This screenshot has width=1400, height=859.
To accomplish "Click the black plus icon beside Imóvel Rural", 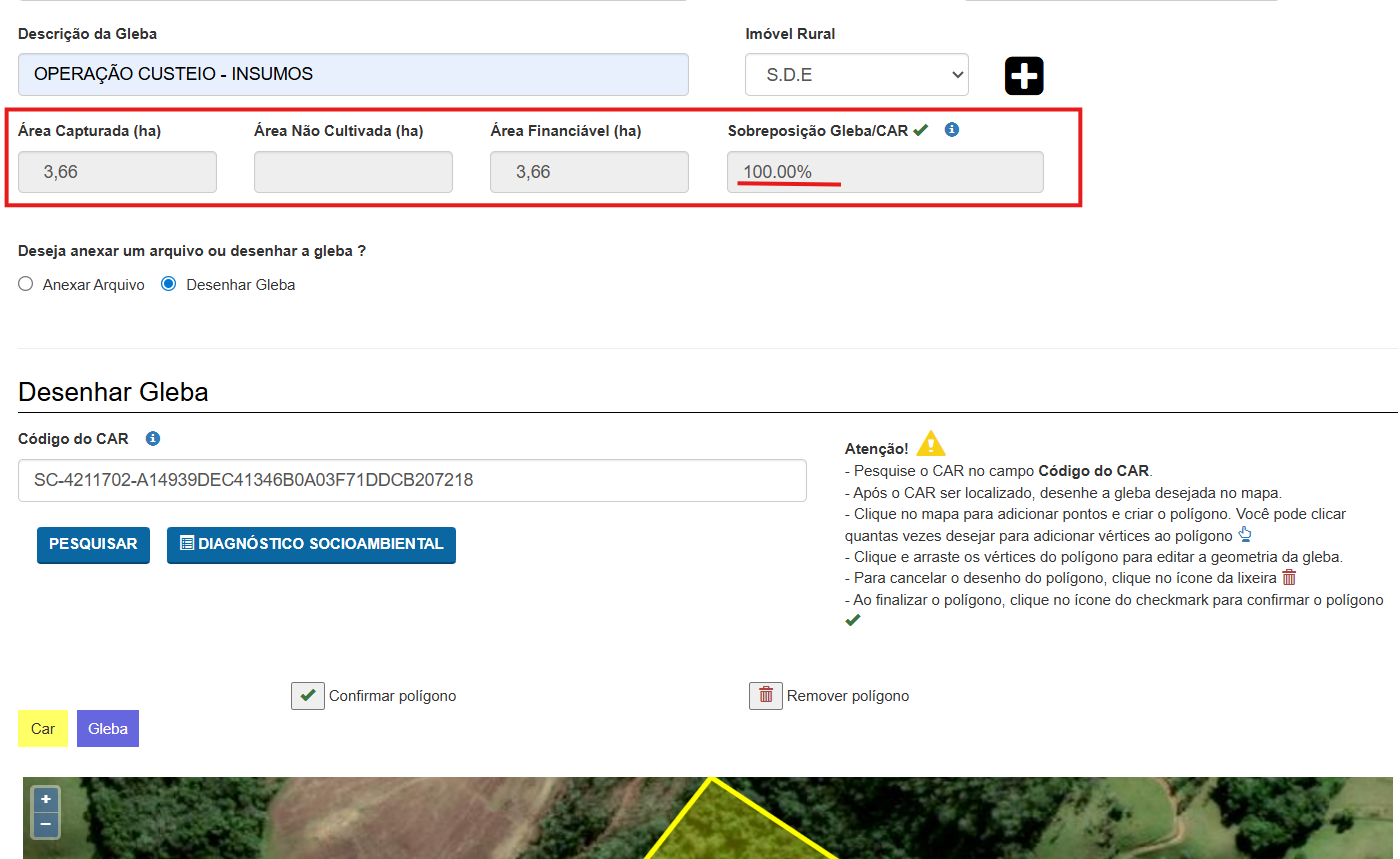I will click(x=1024, y=76).
